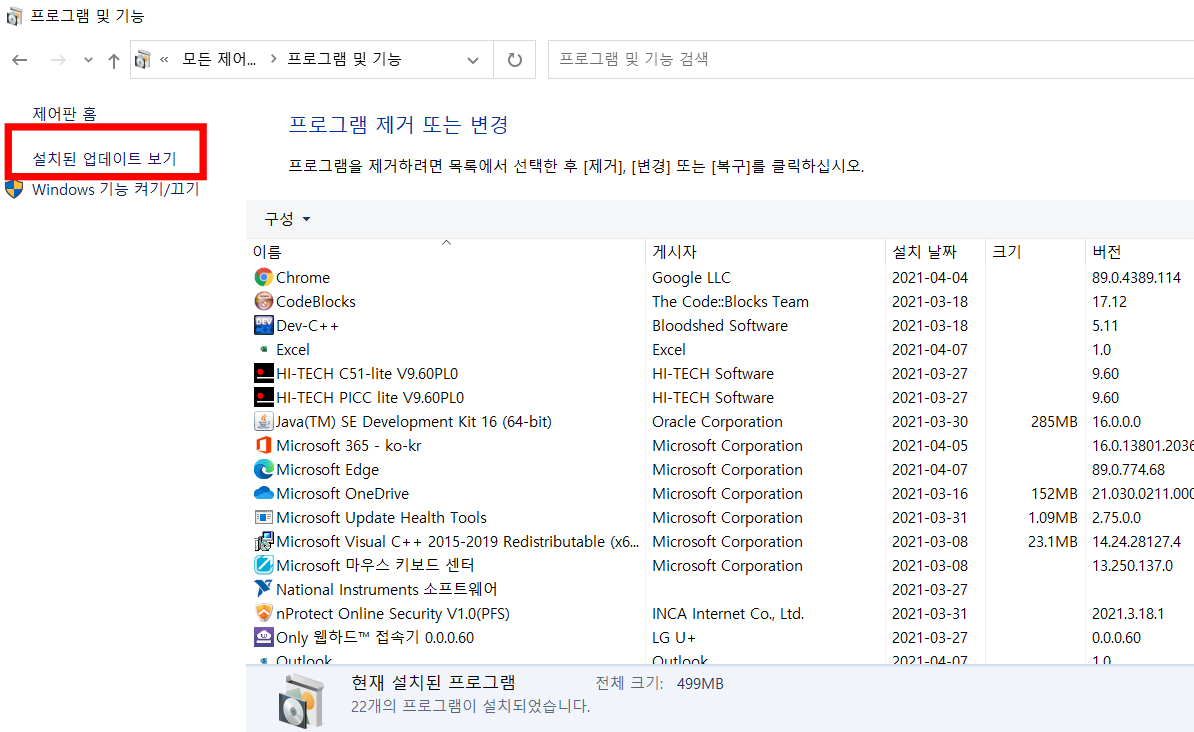The width and height of the screenshot is (1194, 732).
Task: Expand the address bar history dropdown
Action: 473,60
